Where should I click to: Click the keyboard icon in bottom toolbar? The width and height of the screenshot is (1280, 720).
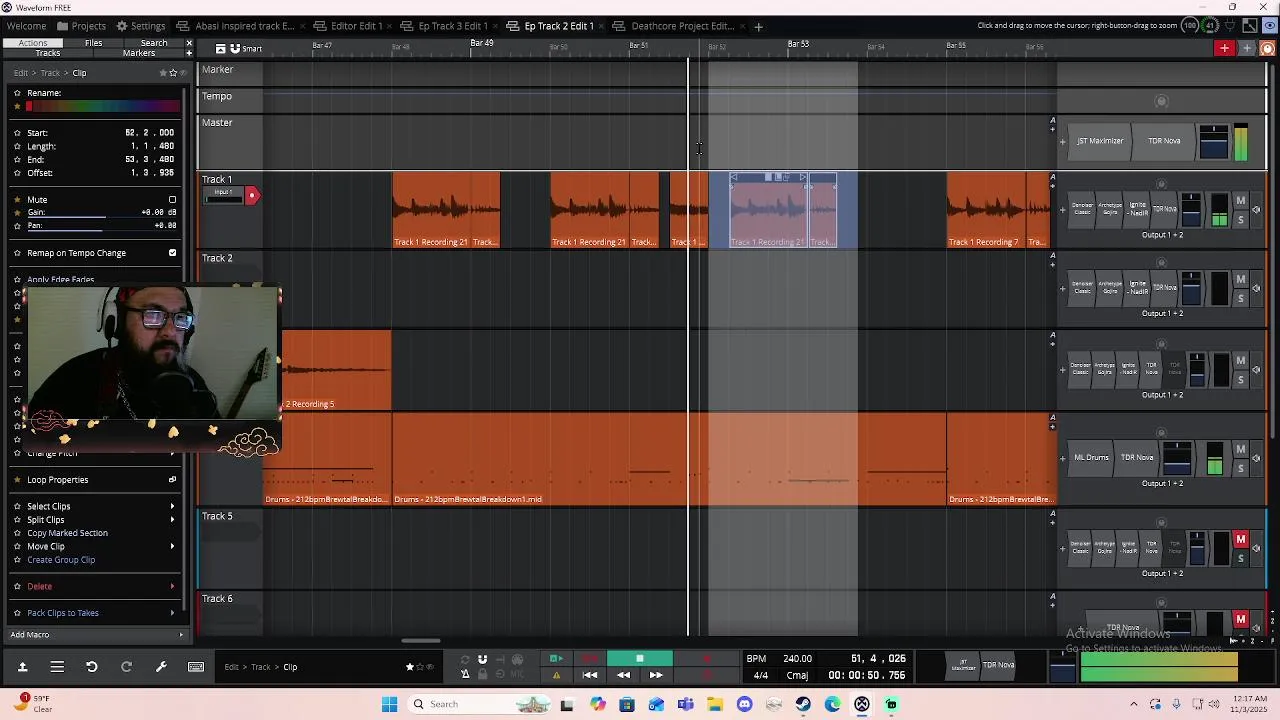pyautogui.click(x=196, y=667)
